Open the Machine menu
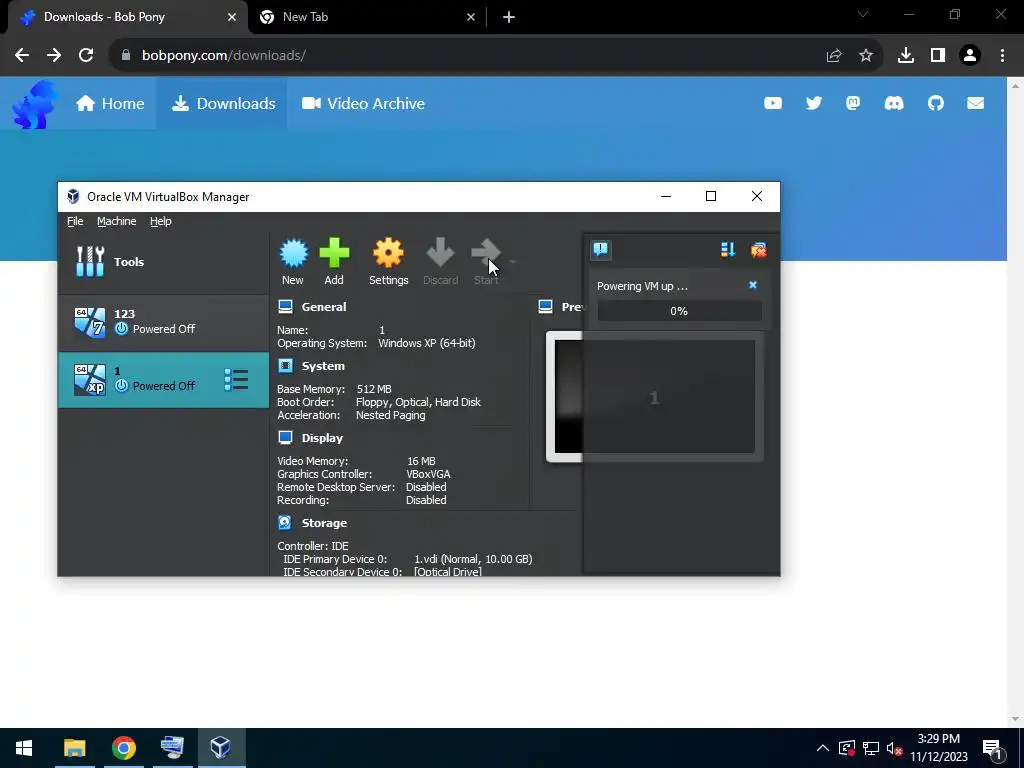Screen dimensions: 1024x768 pyautogui.click(x=116, y=221)
